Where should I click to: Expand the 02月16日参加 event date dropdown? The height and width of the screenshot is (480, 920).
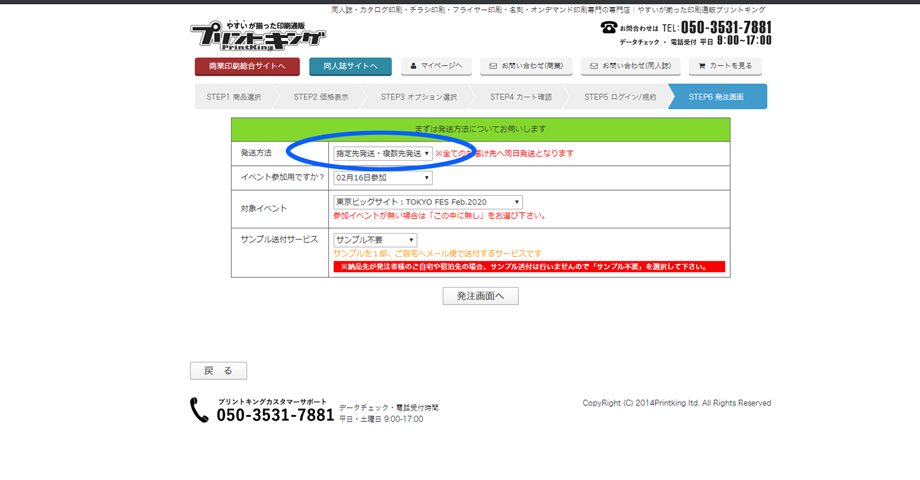coord(383,178)
